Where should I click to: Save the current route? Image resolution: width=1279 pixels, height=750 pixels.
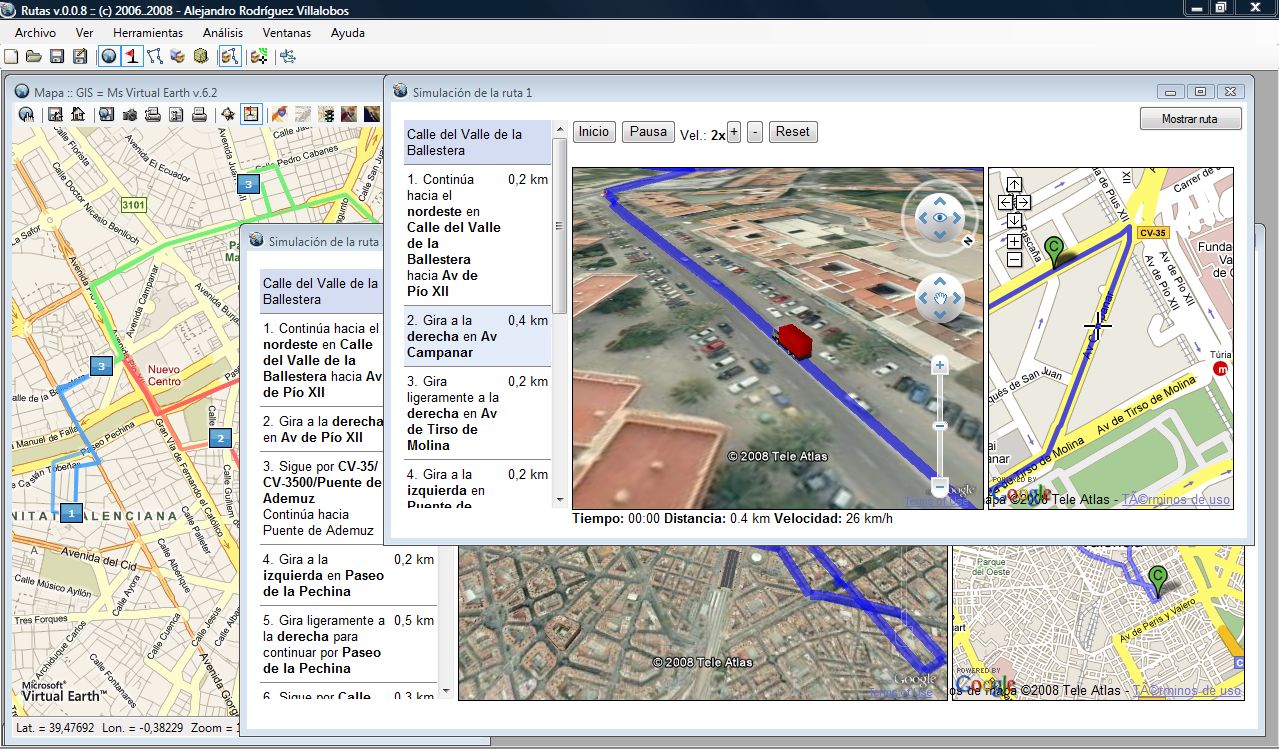(x=57, y=57)
